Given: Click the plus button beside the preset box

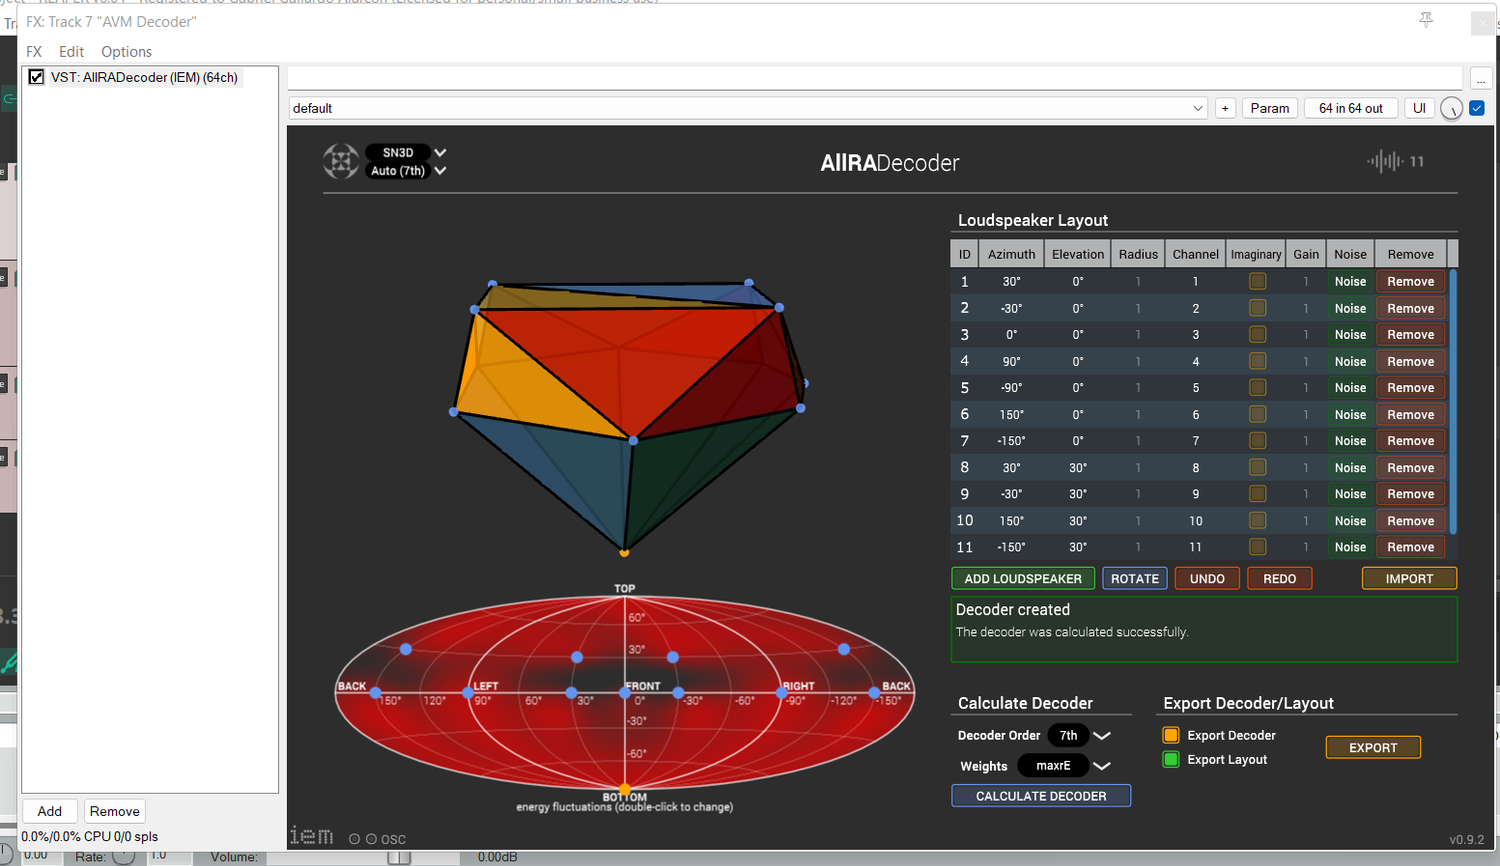Looking at the screenshot, I should 1225,108.
